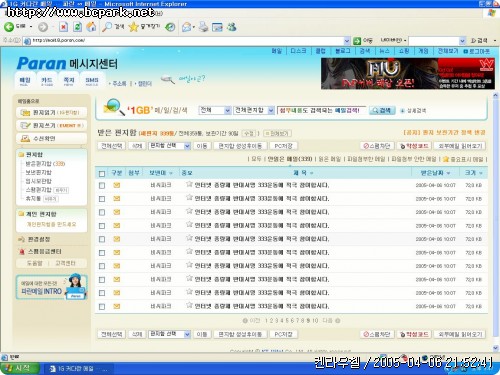This screenshot has height=375, width=500.
Task: Click 전체선택 button above the message list
Action: [x=112, y=146]
